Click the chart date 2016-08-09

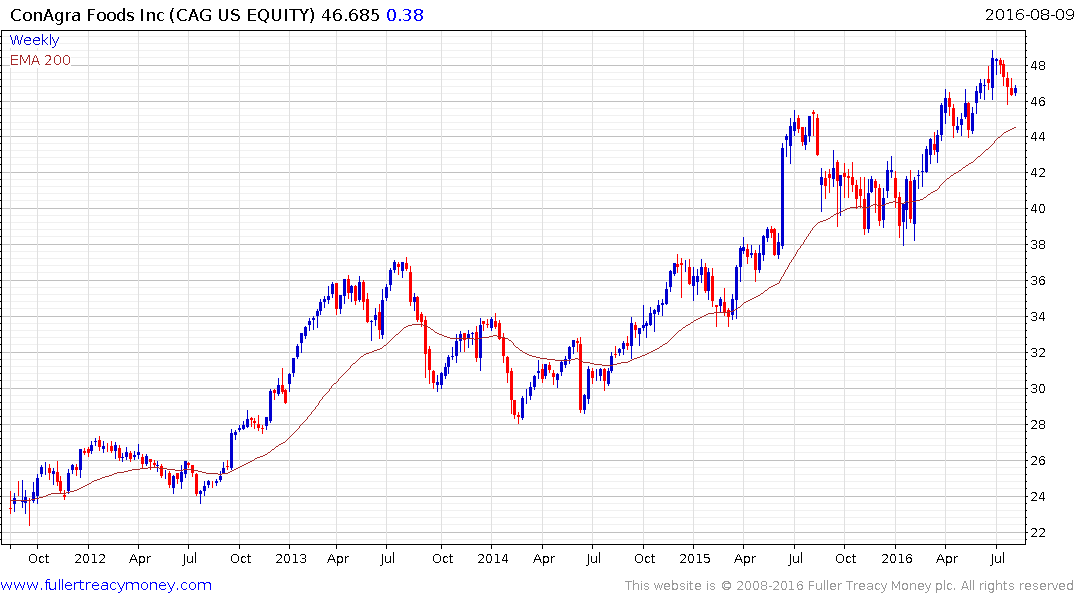(1029, 14)
